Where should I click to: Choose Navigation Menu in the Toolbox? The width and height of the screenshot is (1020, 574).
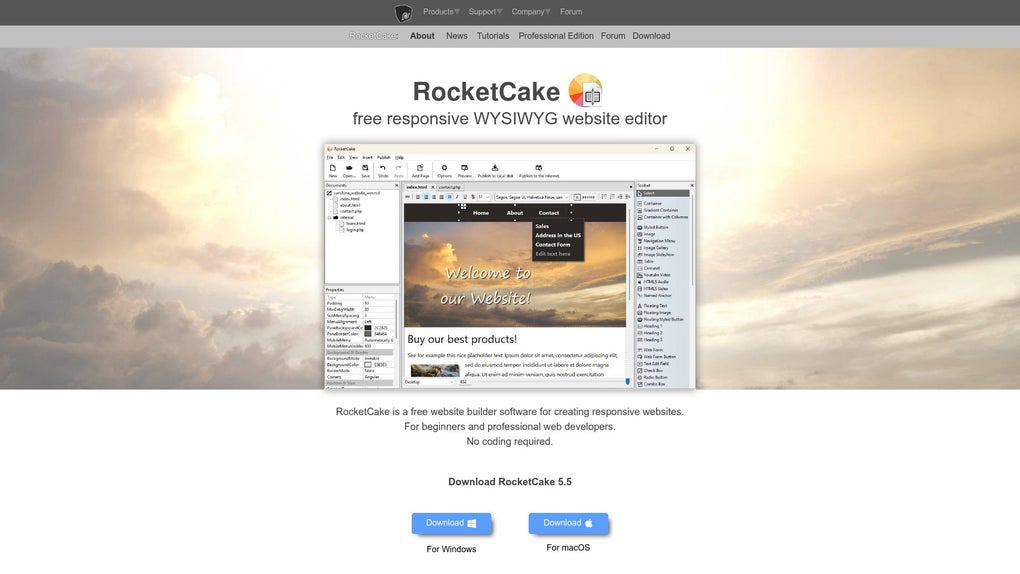pos(657,241)
